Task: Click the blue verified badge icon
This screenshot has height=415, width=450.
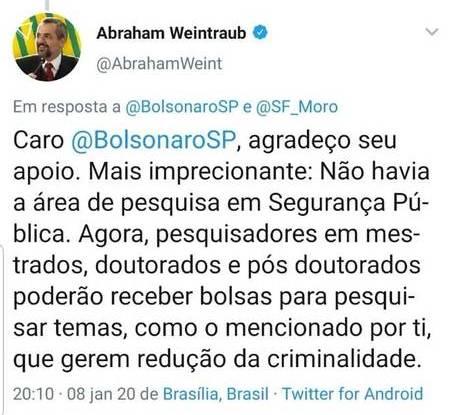Action: pos(260,33)
